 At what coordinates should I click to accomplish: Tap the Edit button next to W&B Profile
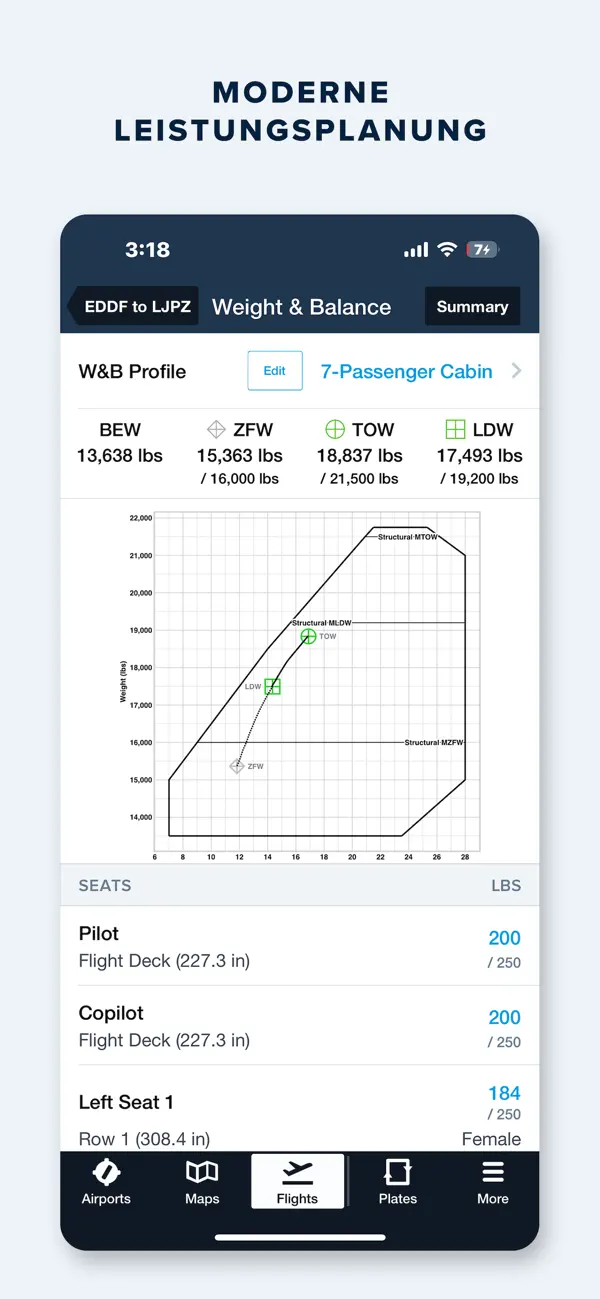click(274, 371)
